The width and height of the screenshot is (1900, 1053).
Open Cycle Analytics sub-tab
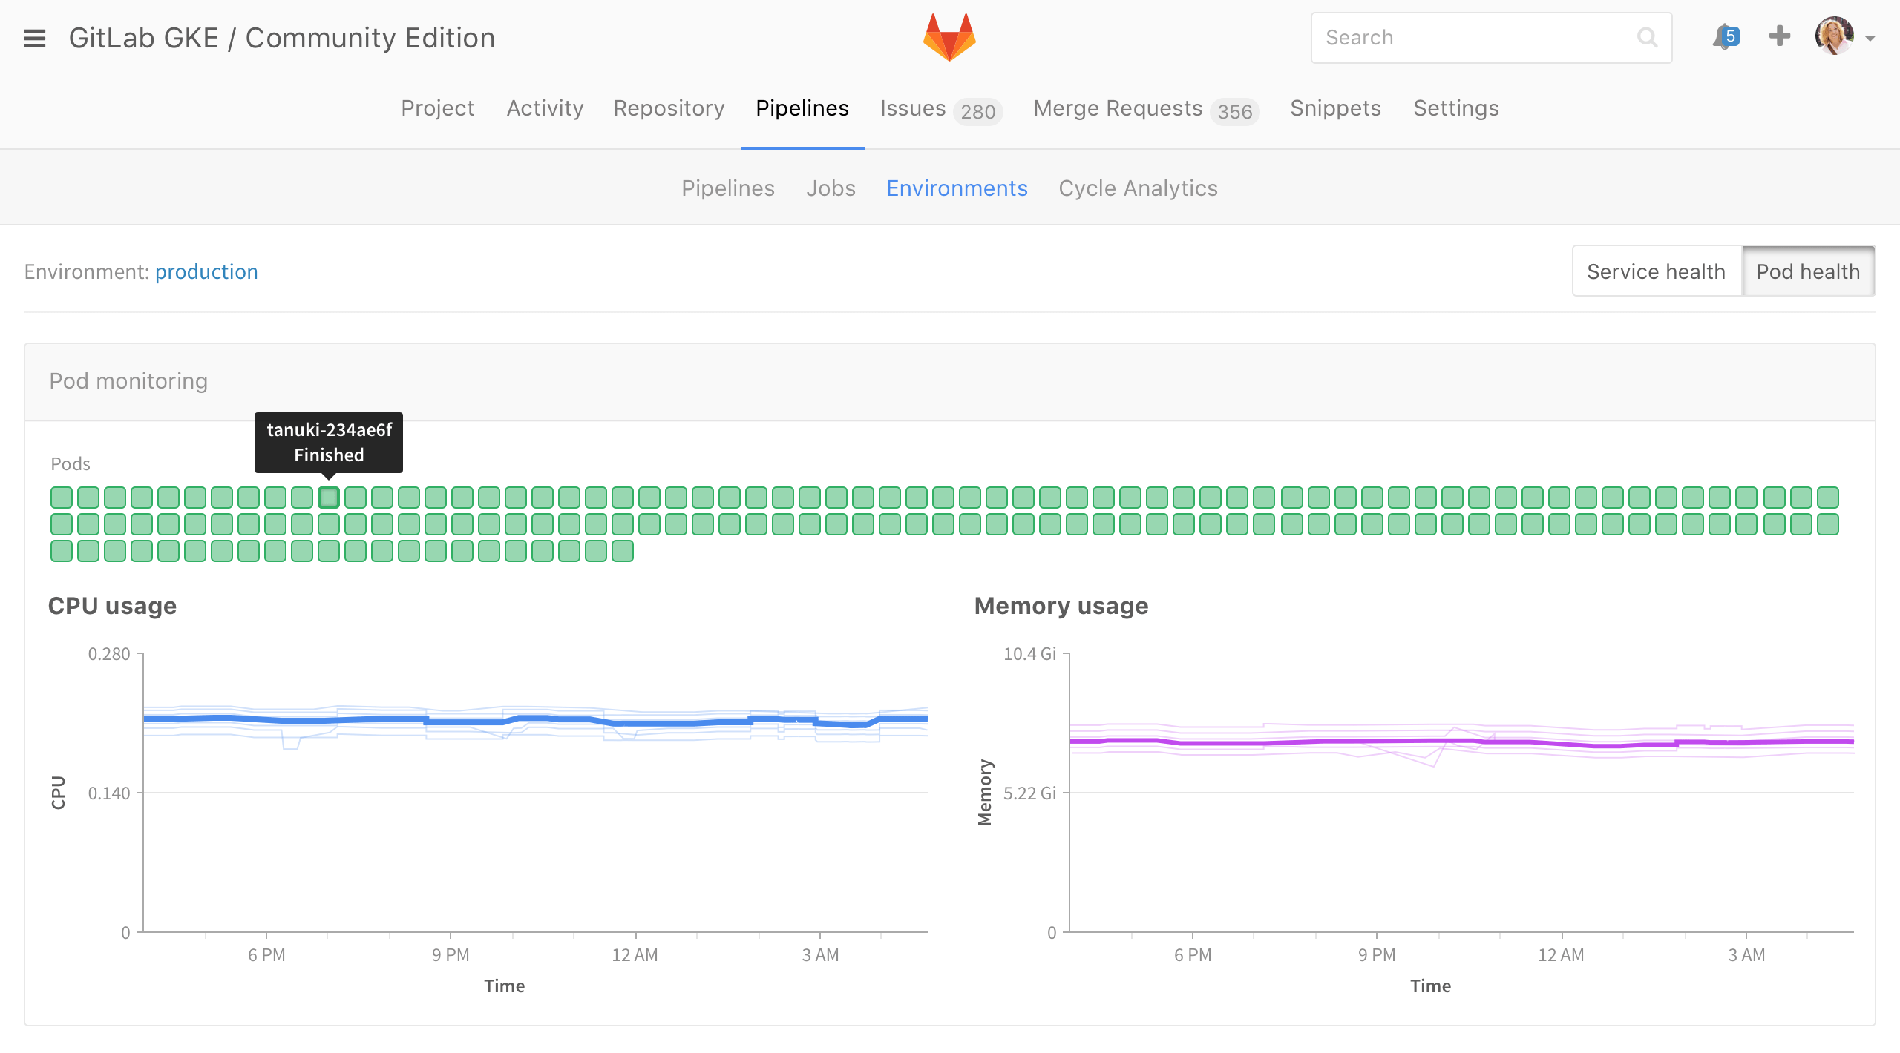tap(1138, 189)
